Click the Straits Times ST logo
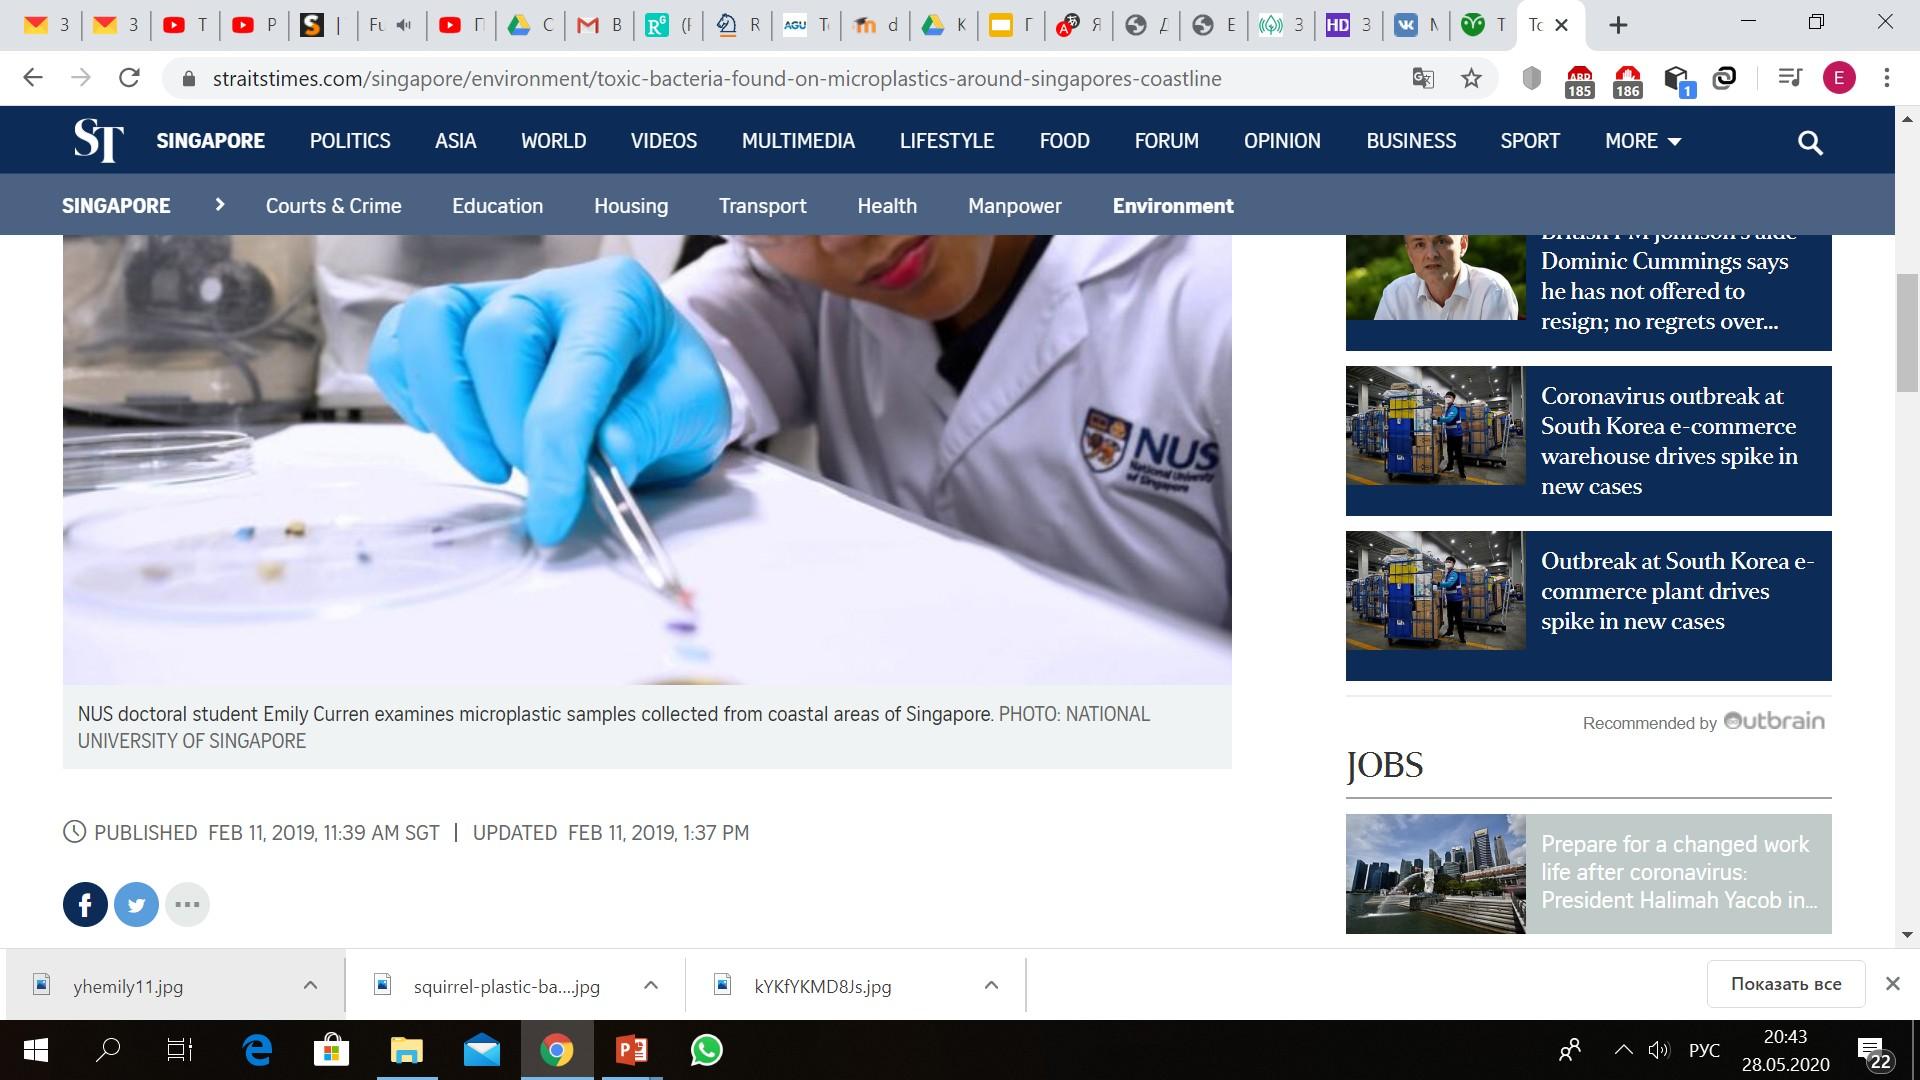This screenshot has width=1920, height=1080. pos(98,141)
